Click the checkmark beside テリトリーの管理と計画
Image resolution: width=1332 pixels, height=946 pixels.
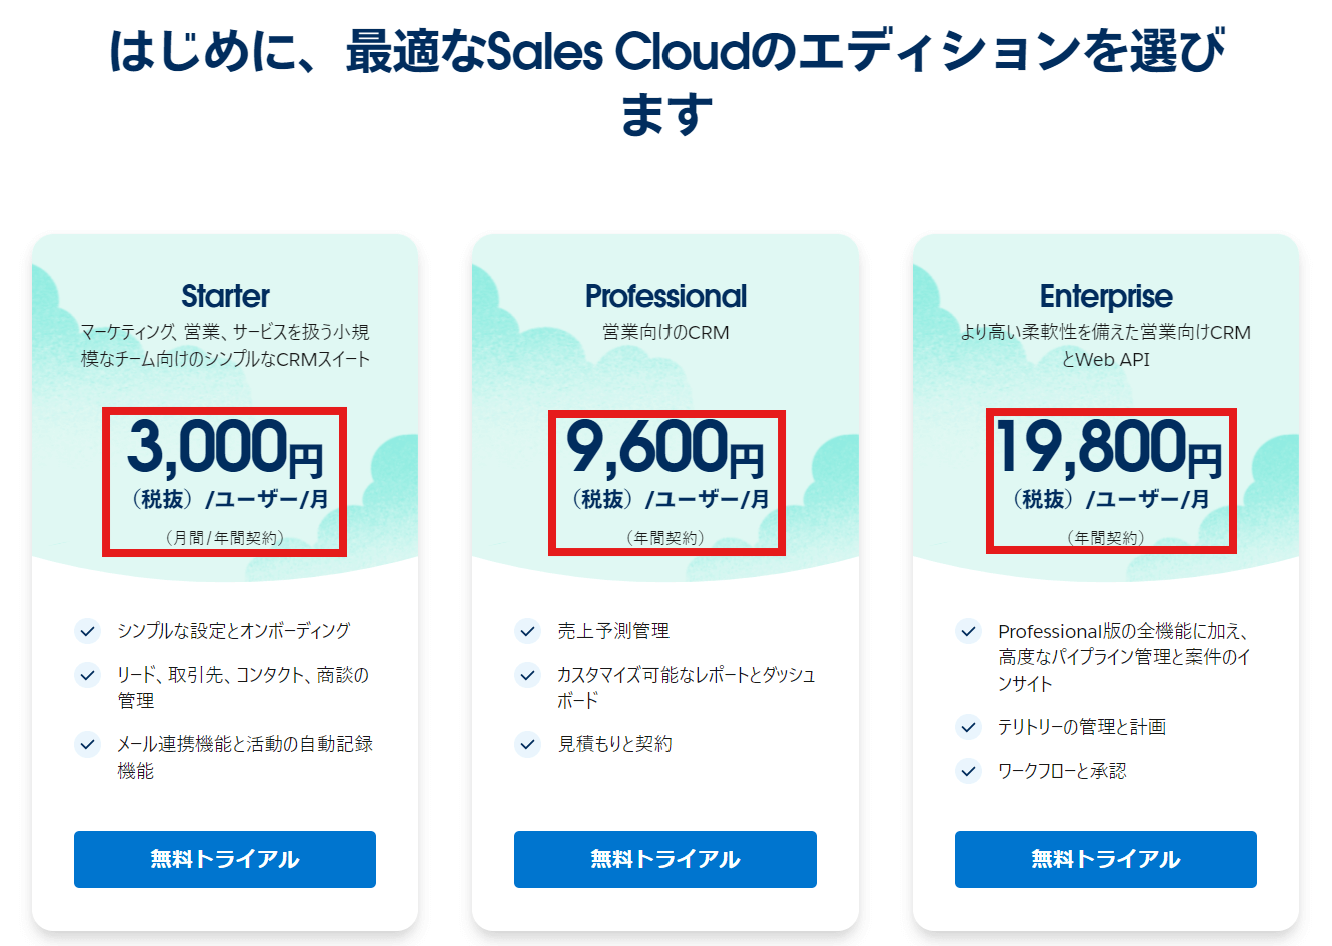point(967,727)
